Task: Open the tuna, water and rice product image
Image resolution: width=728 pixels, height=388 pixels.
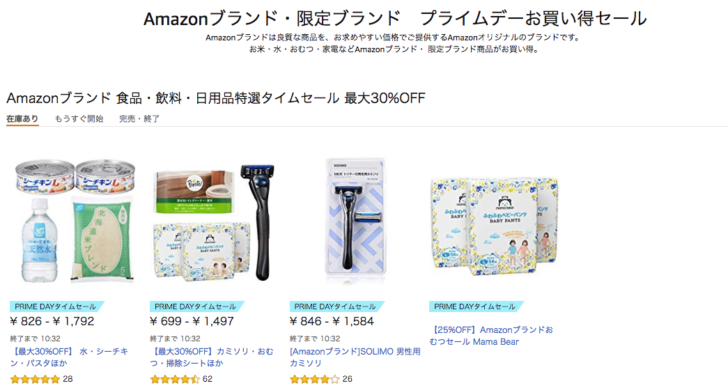Action: click(75, 221)
